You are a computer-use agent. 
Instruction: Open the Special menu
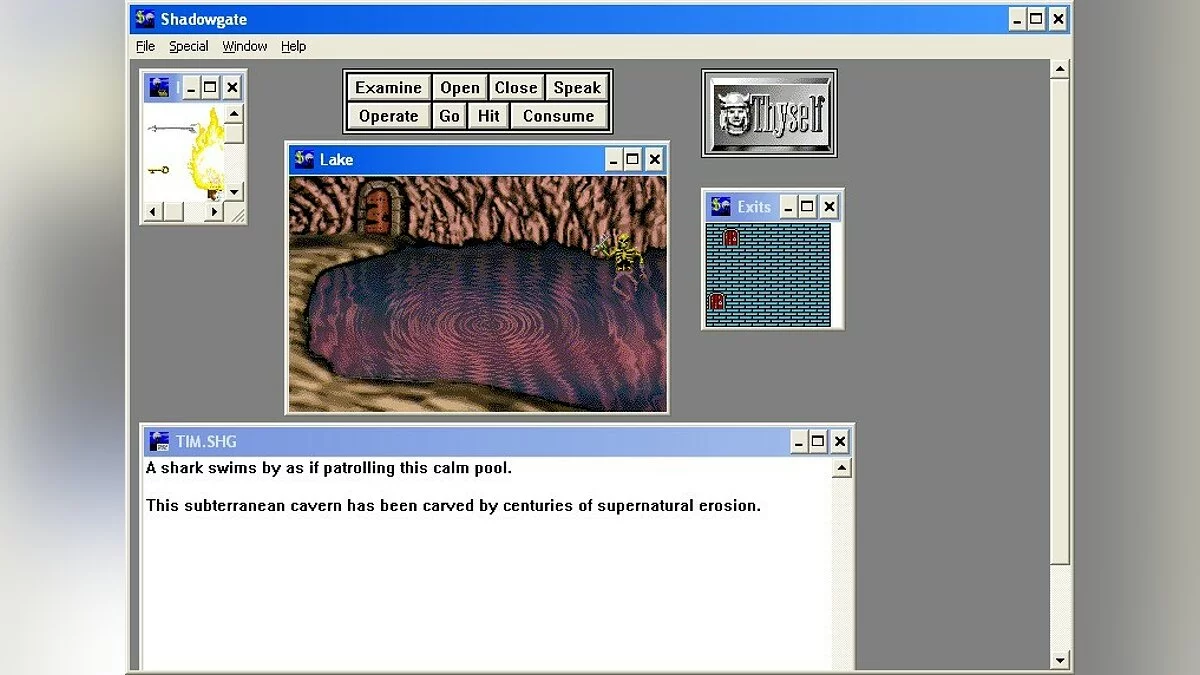pos(188,46)
